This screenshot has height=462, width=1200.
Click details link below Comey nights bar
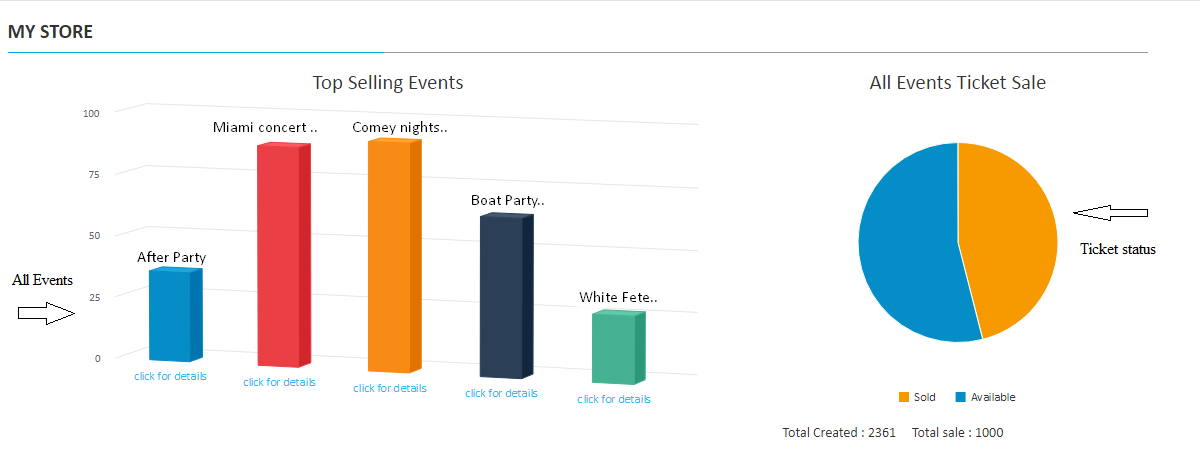tap(389, 388)
